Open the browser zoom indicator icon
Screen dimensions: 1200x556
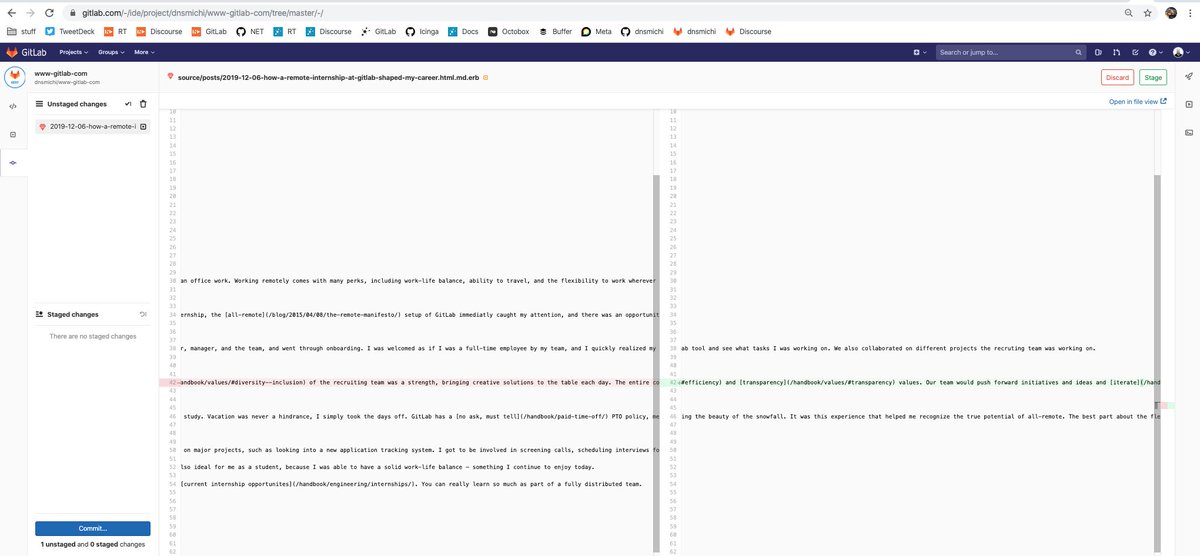pyautogui.click(x=1128, y=12)
